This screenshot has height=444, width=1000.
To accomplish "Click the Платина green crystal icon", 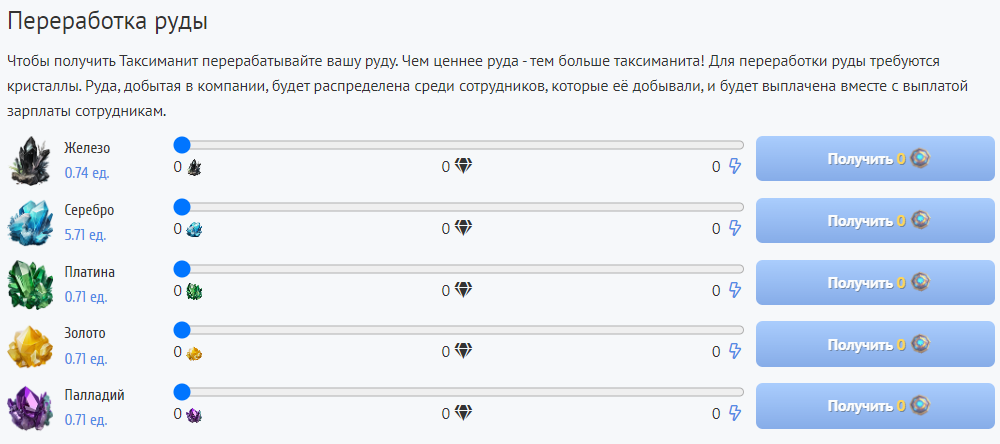I will [30, 283].
